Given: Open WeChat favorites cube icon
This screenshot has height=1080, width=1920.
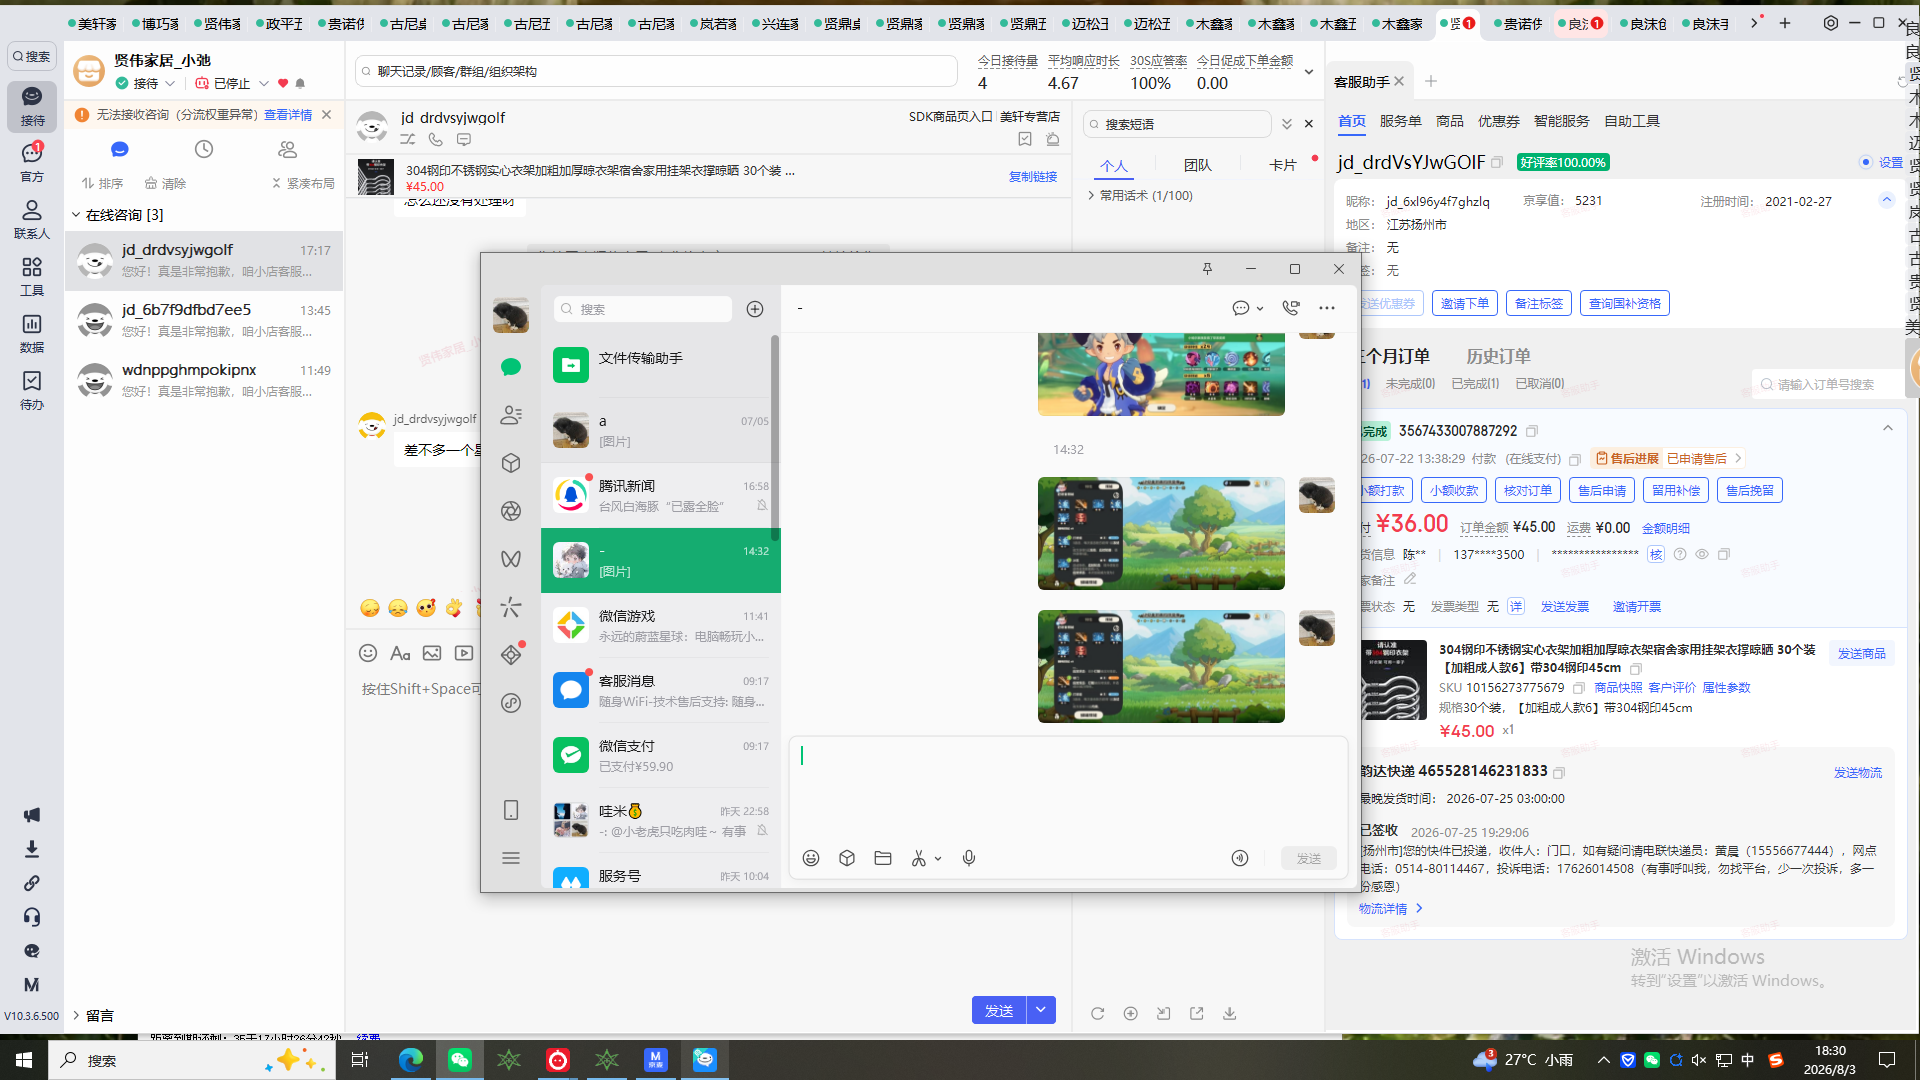Looking at the screenshot, I should click(x=511, y=463).
